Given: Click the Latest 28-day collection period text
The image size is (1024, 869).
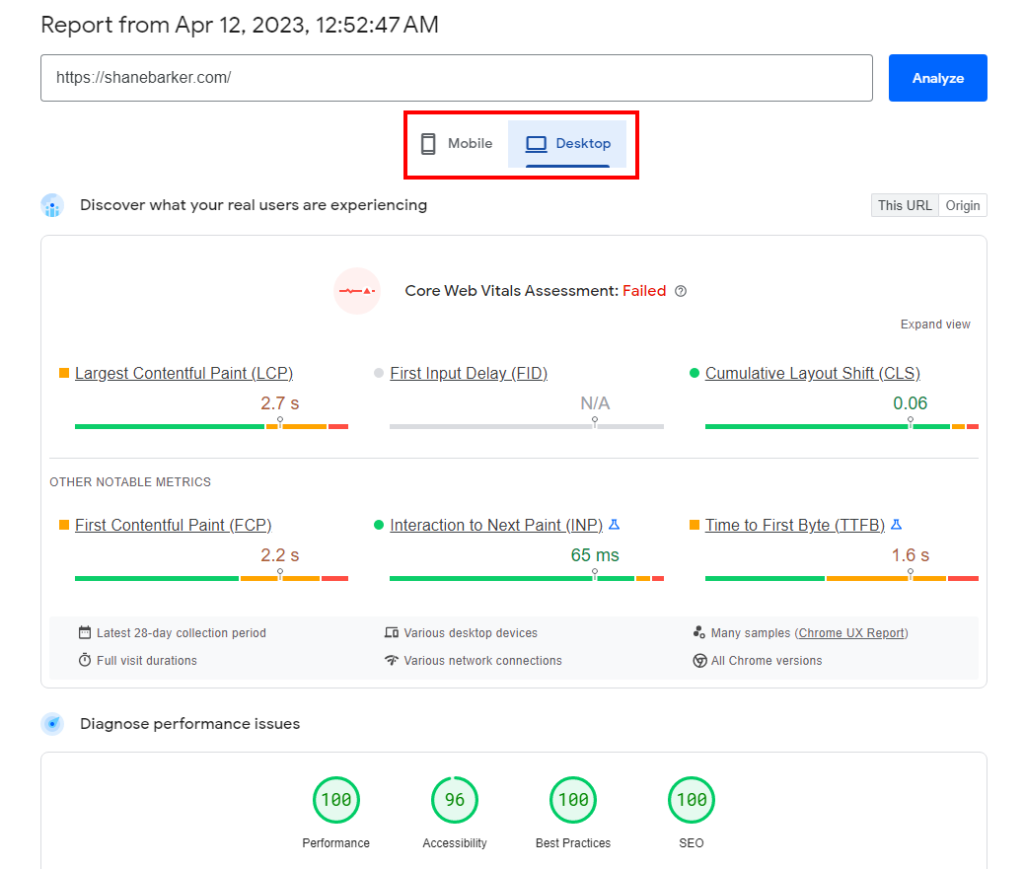Looking at the screenshot, I should point(182,633).
